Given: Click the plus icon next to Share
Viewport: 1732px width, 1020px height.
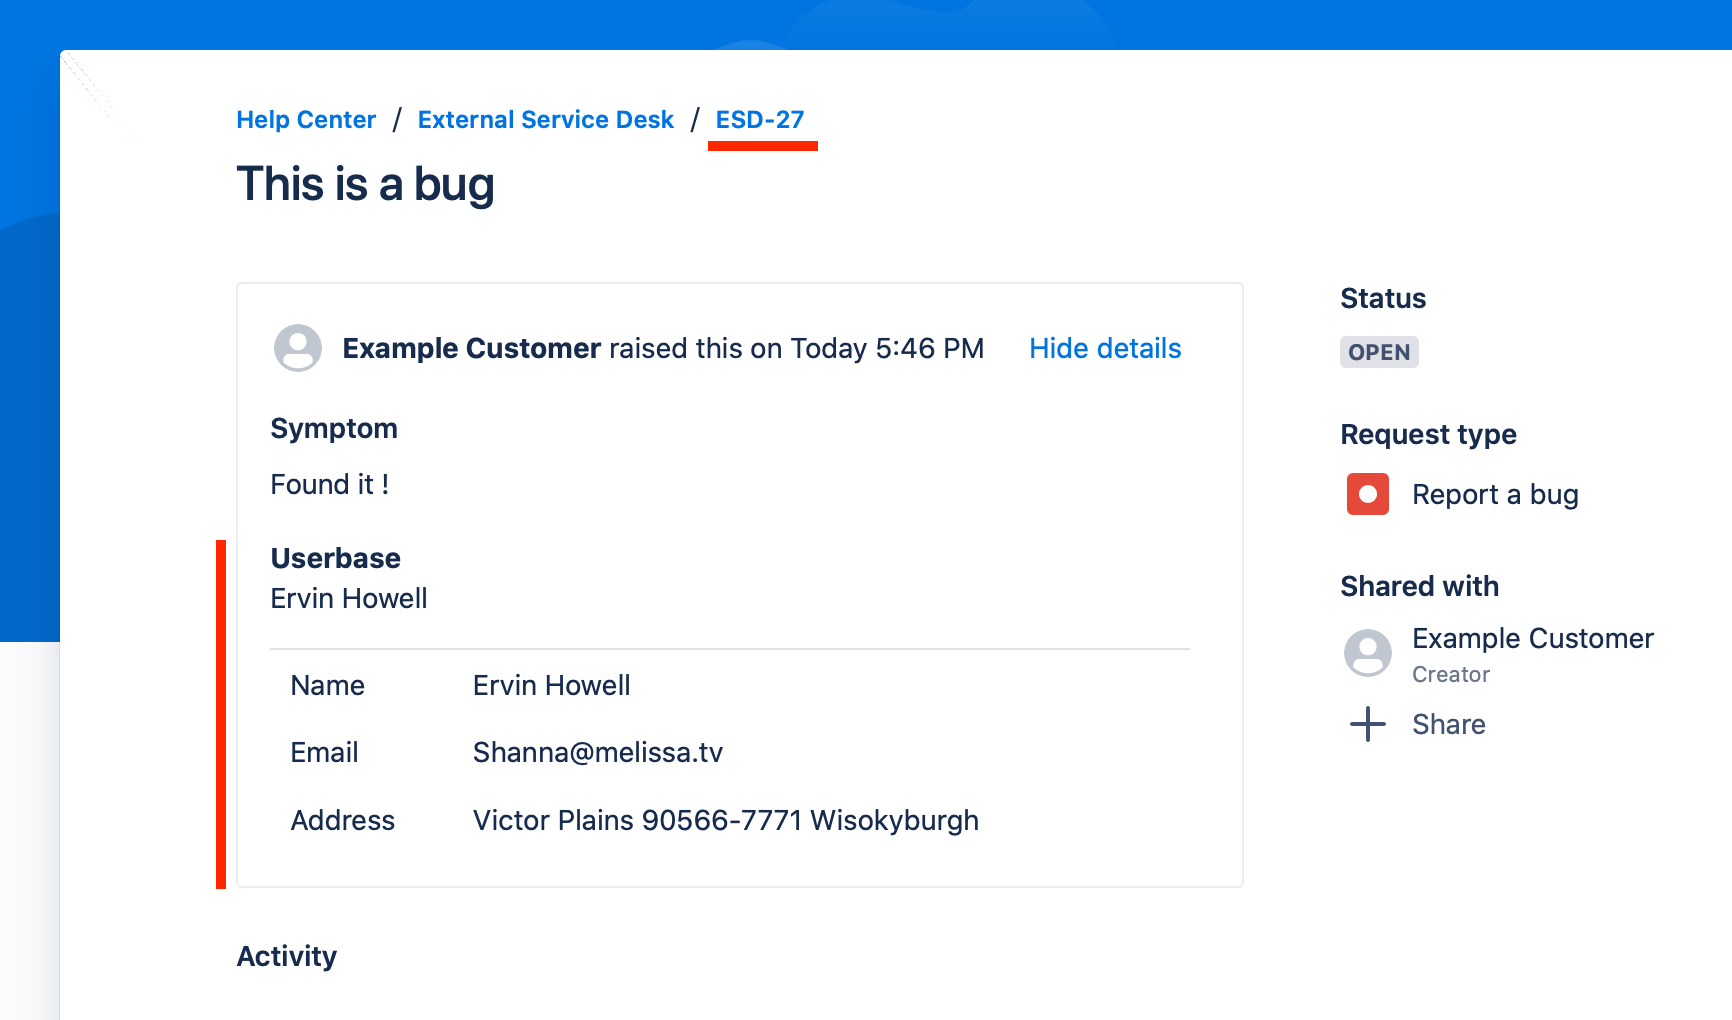Looking at the screenshot, I should (x=1367, y=724).
